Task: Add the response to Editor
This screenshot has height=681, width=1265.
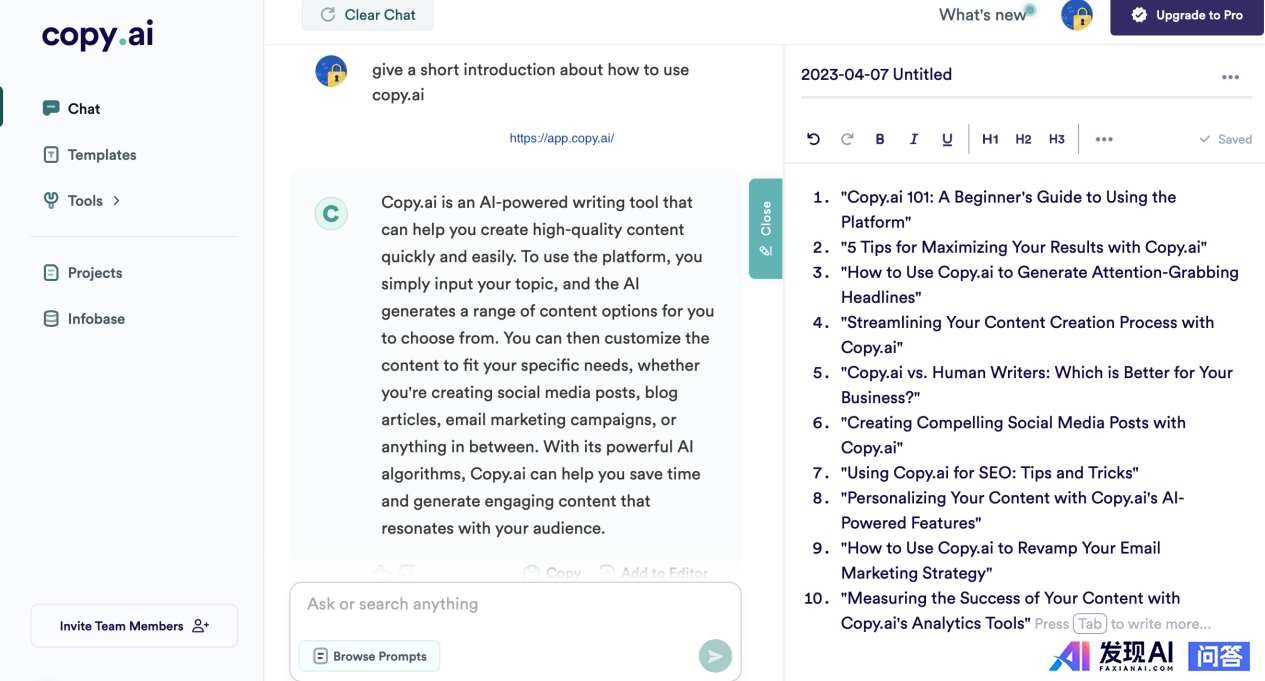Action: 654,573
